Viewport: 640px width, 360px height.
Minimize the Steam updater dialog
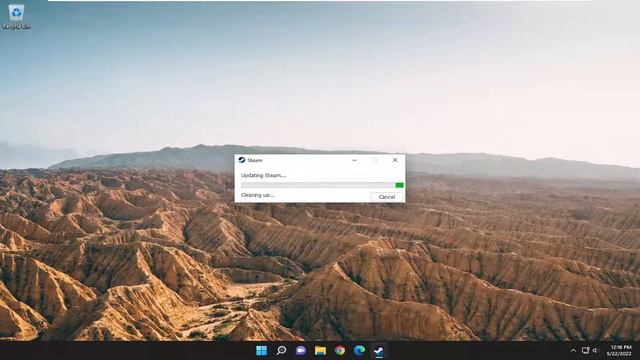[x=354, y=160]
